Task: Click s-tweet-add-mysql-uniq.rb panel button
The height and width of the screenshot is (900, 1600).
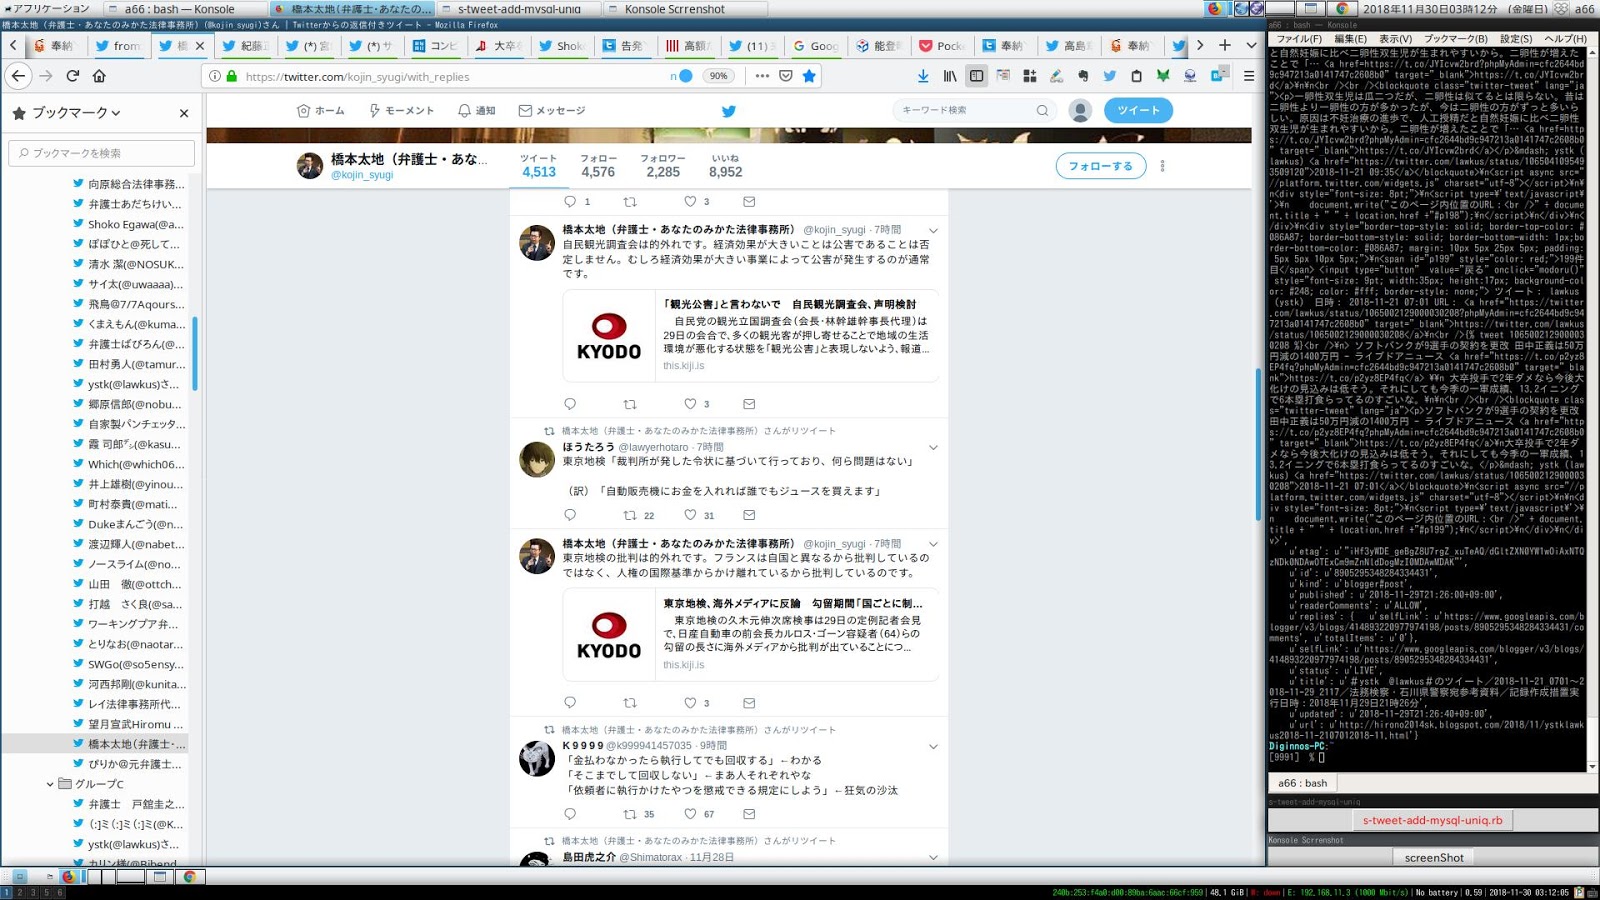Action: (1432, 820)
